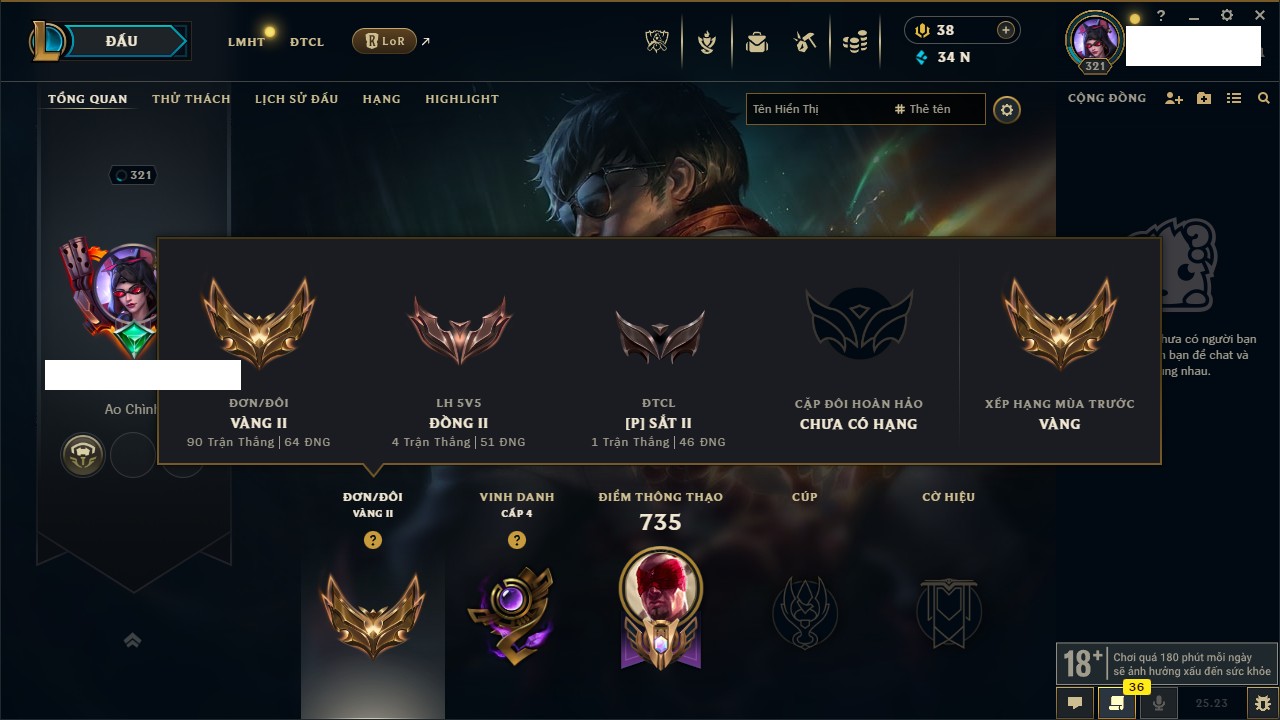The width and height of the screenshot is (1280, 720).
Task: Open the Collection backpack icon
Action: coord(757,42)
